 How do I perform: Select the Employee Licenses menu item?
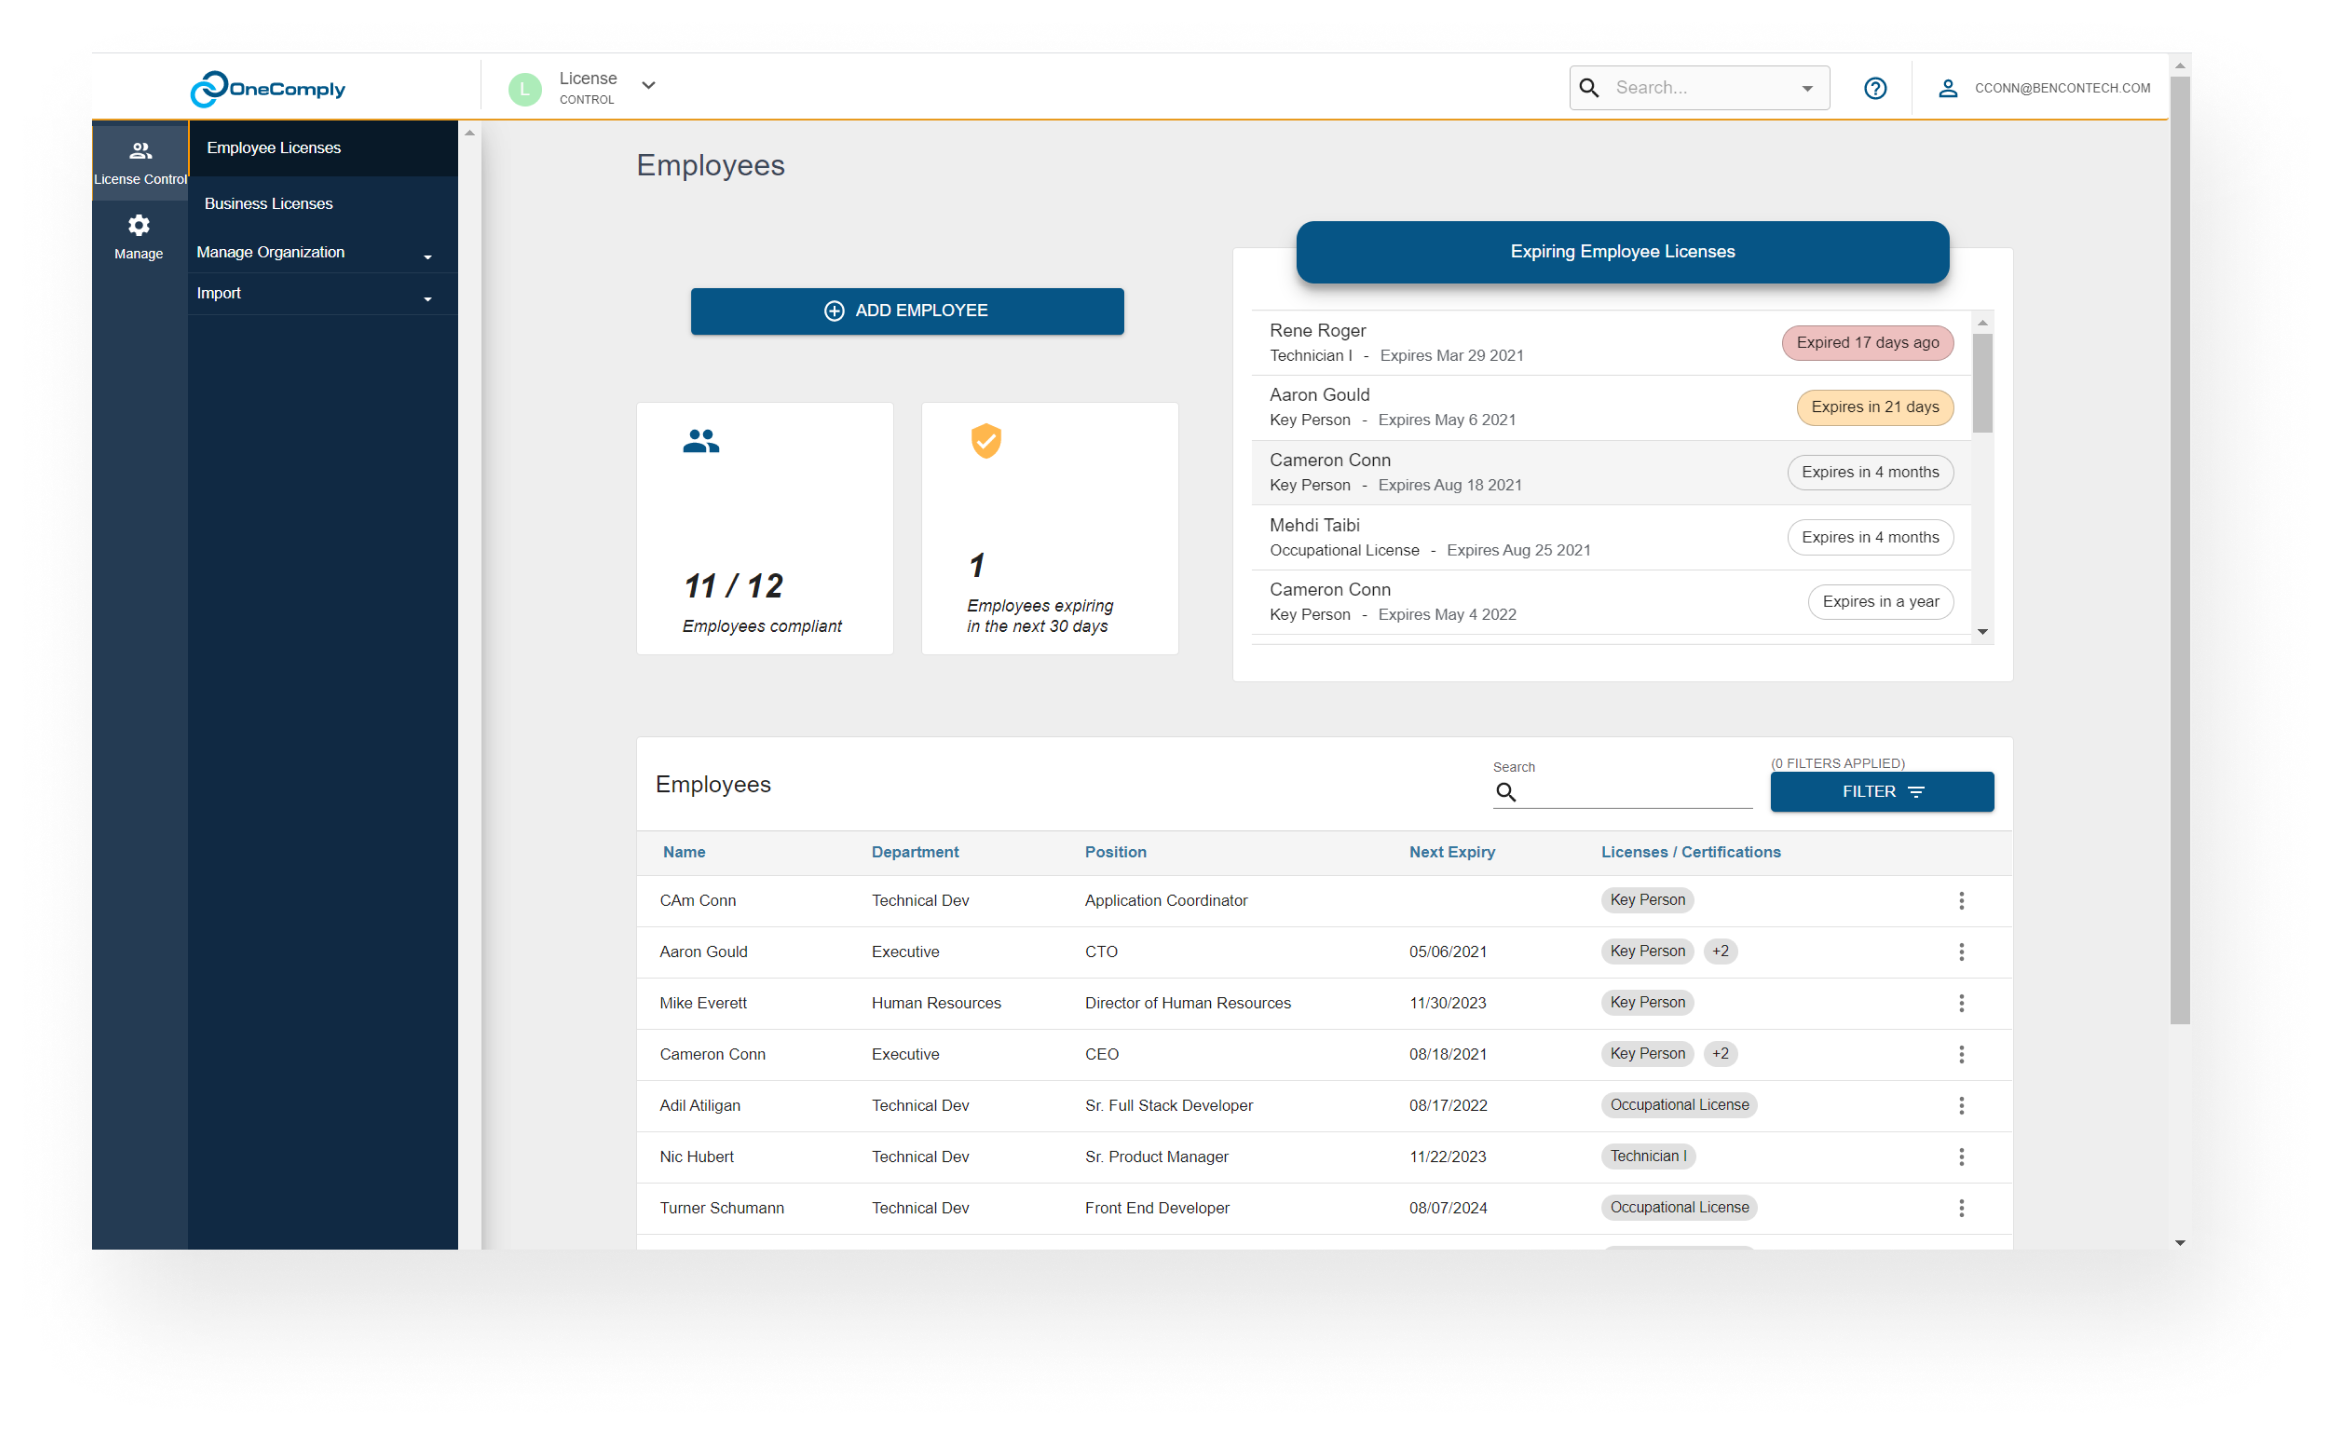click(x=273, y=147)
